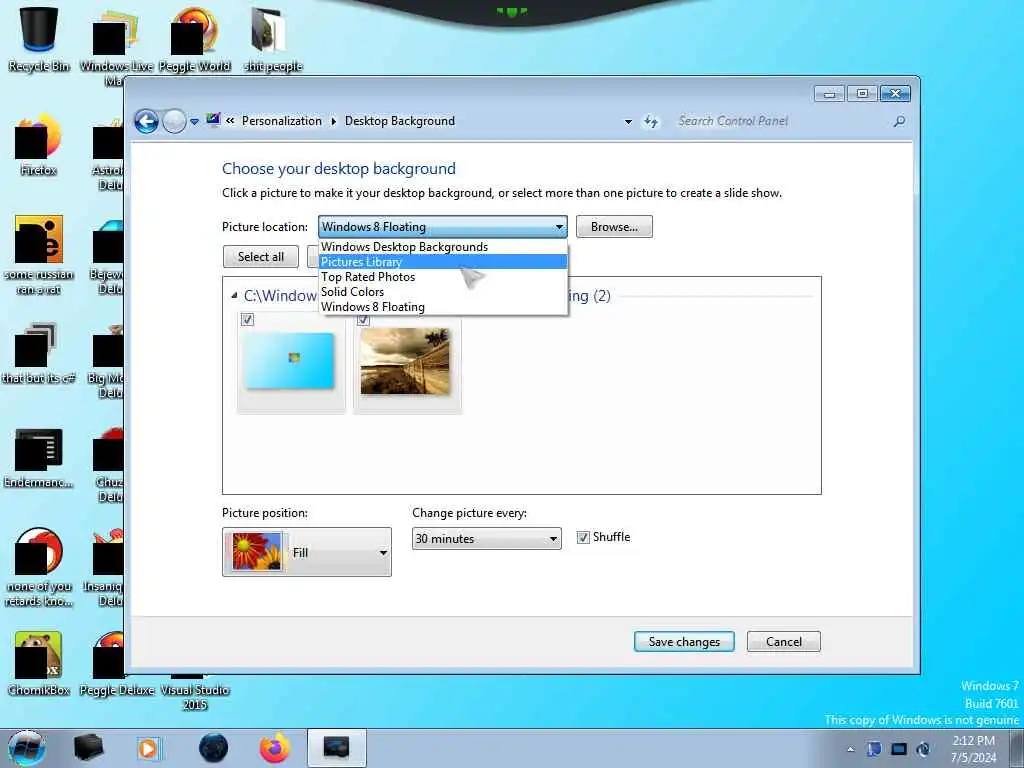Open the none of you retards kno... icon
Viewport: 1024px width, 768px height.
click(x=39, y=567)
